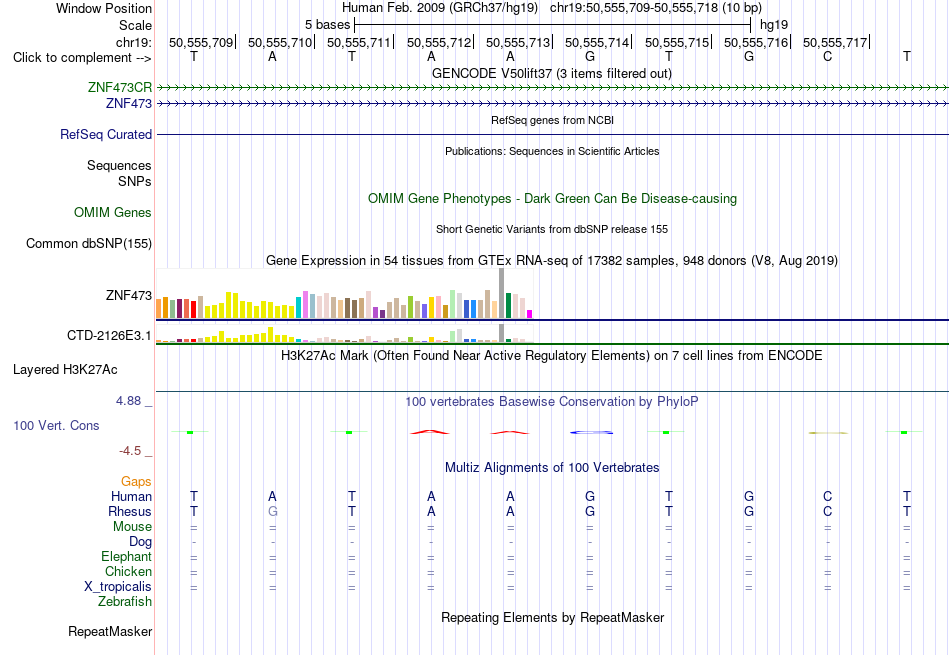Click the CTD-2126E3.1 expression label

[109, 335]
